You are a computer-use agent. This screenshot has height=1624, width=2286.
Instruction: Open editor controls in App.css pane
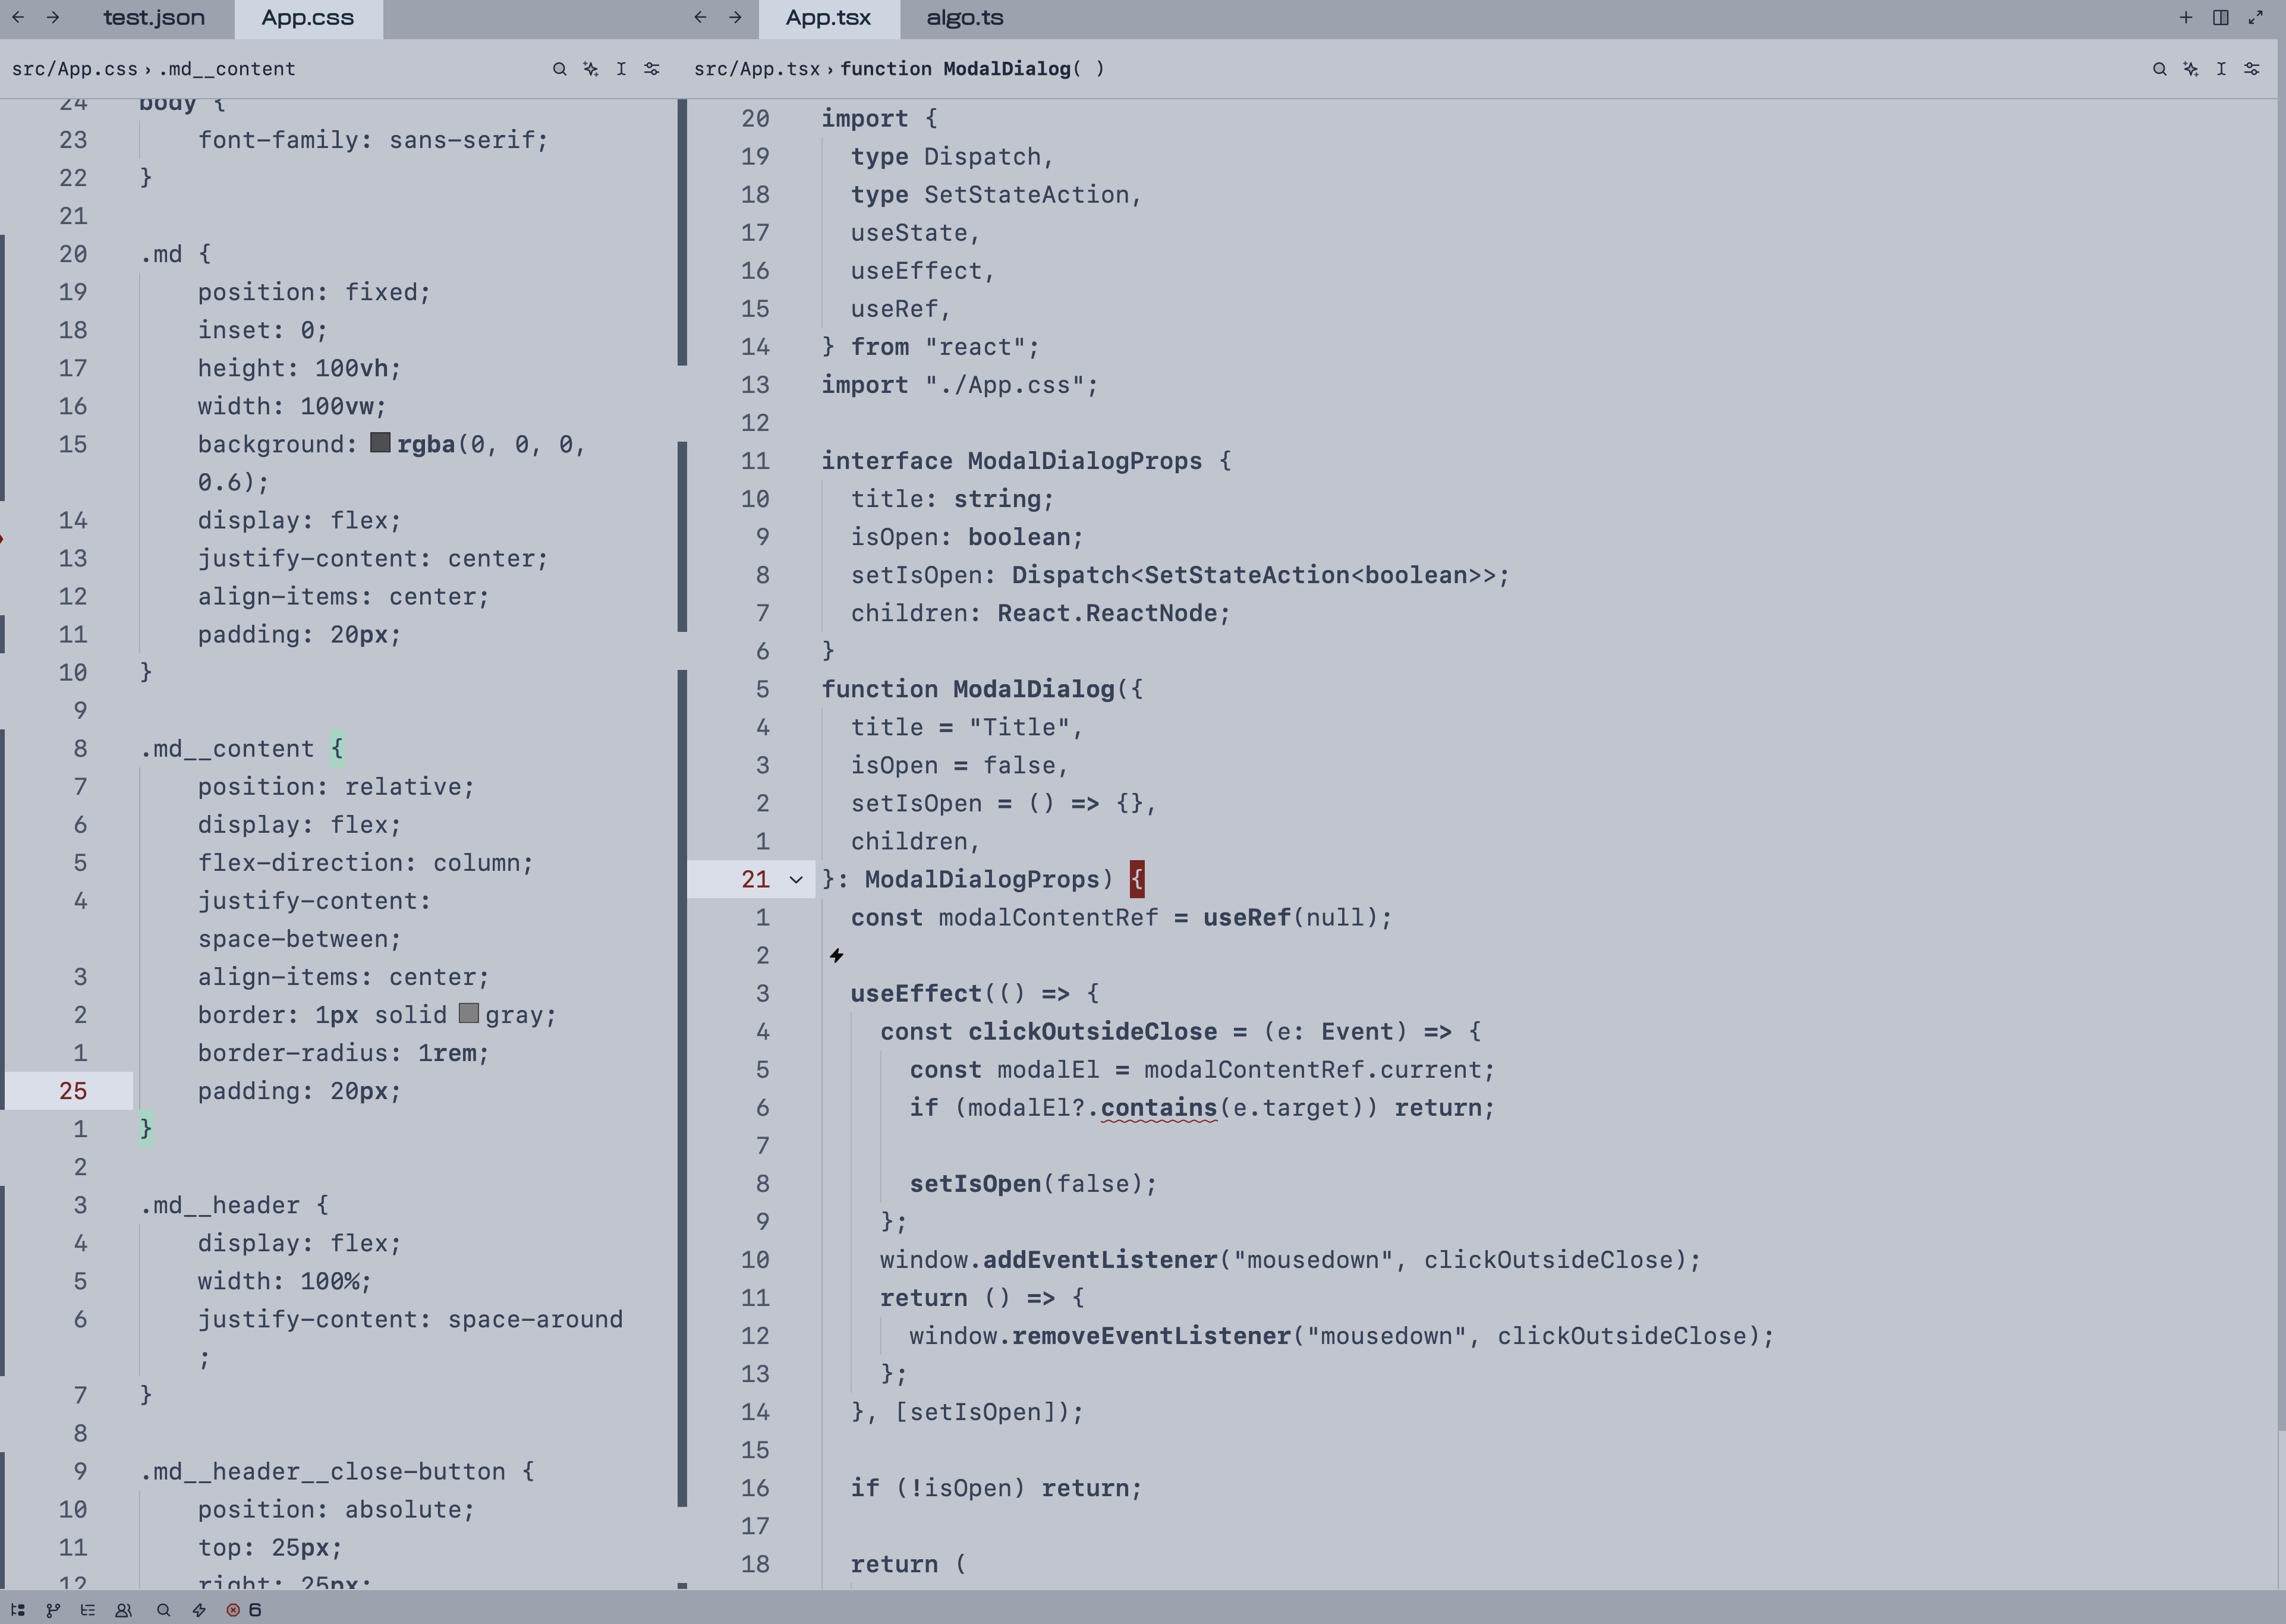click(x=652, y=69)
